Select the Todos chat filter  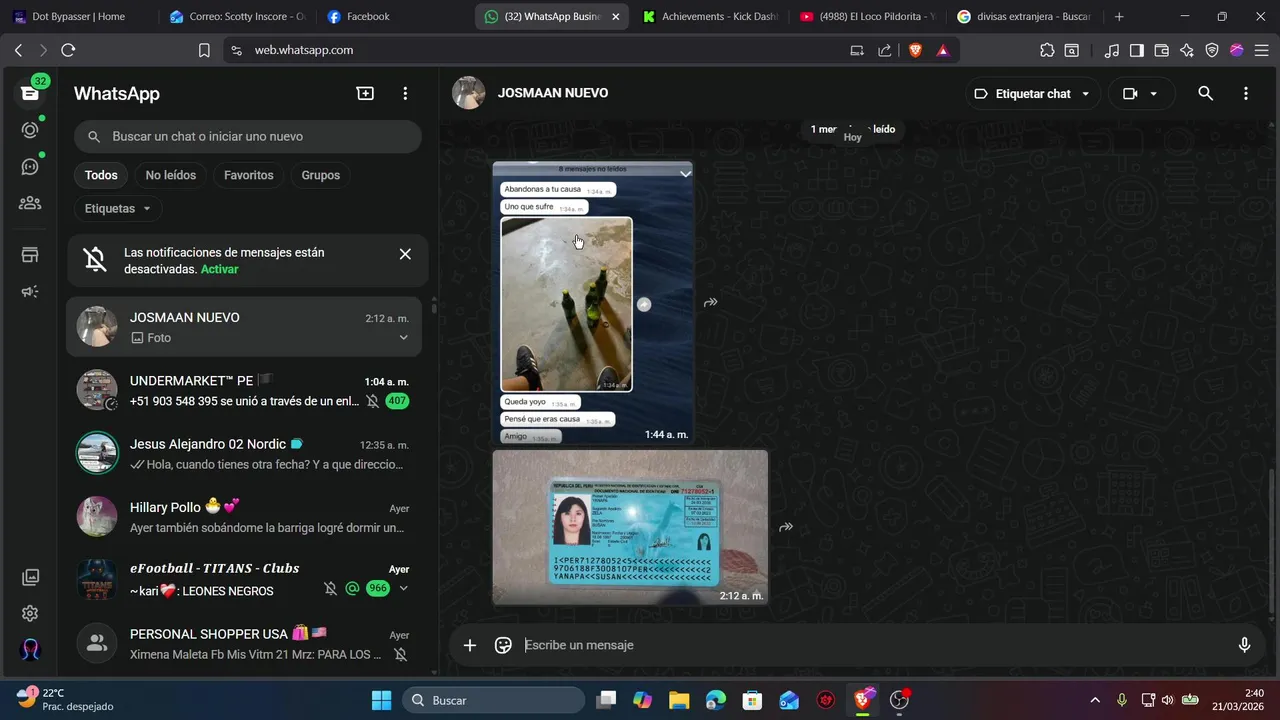click(x=101, y=175)
